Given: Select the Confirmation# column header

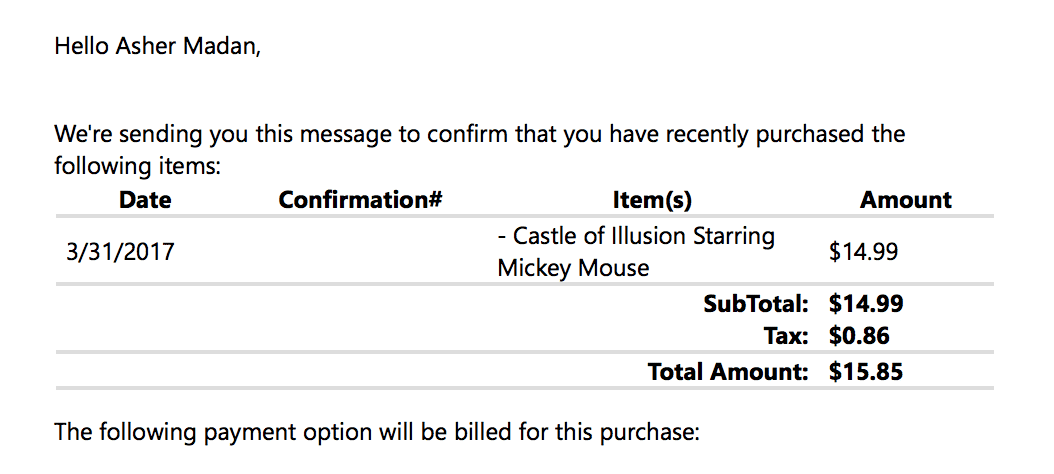Looking at the screenshot, I should click(360, 200).
